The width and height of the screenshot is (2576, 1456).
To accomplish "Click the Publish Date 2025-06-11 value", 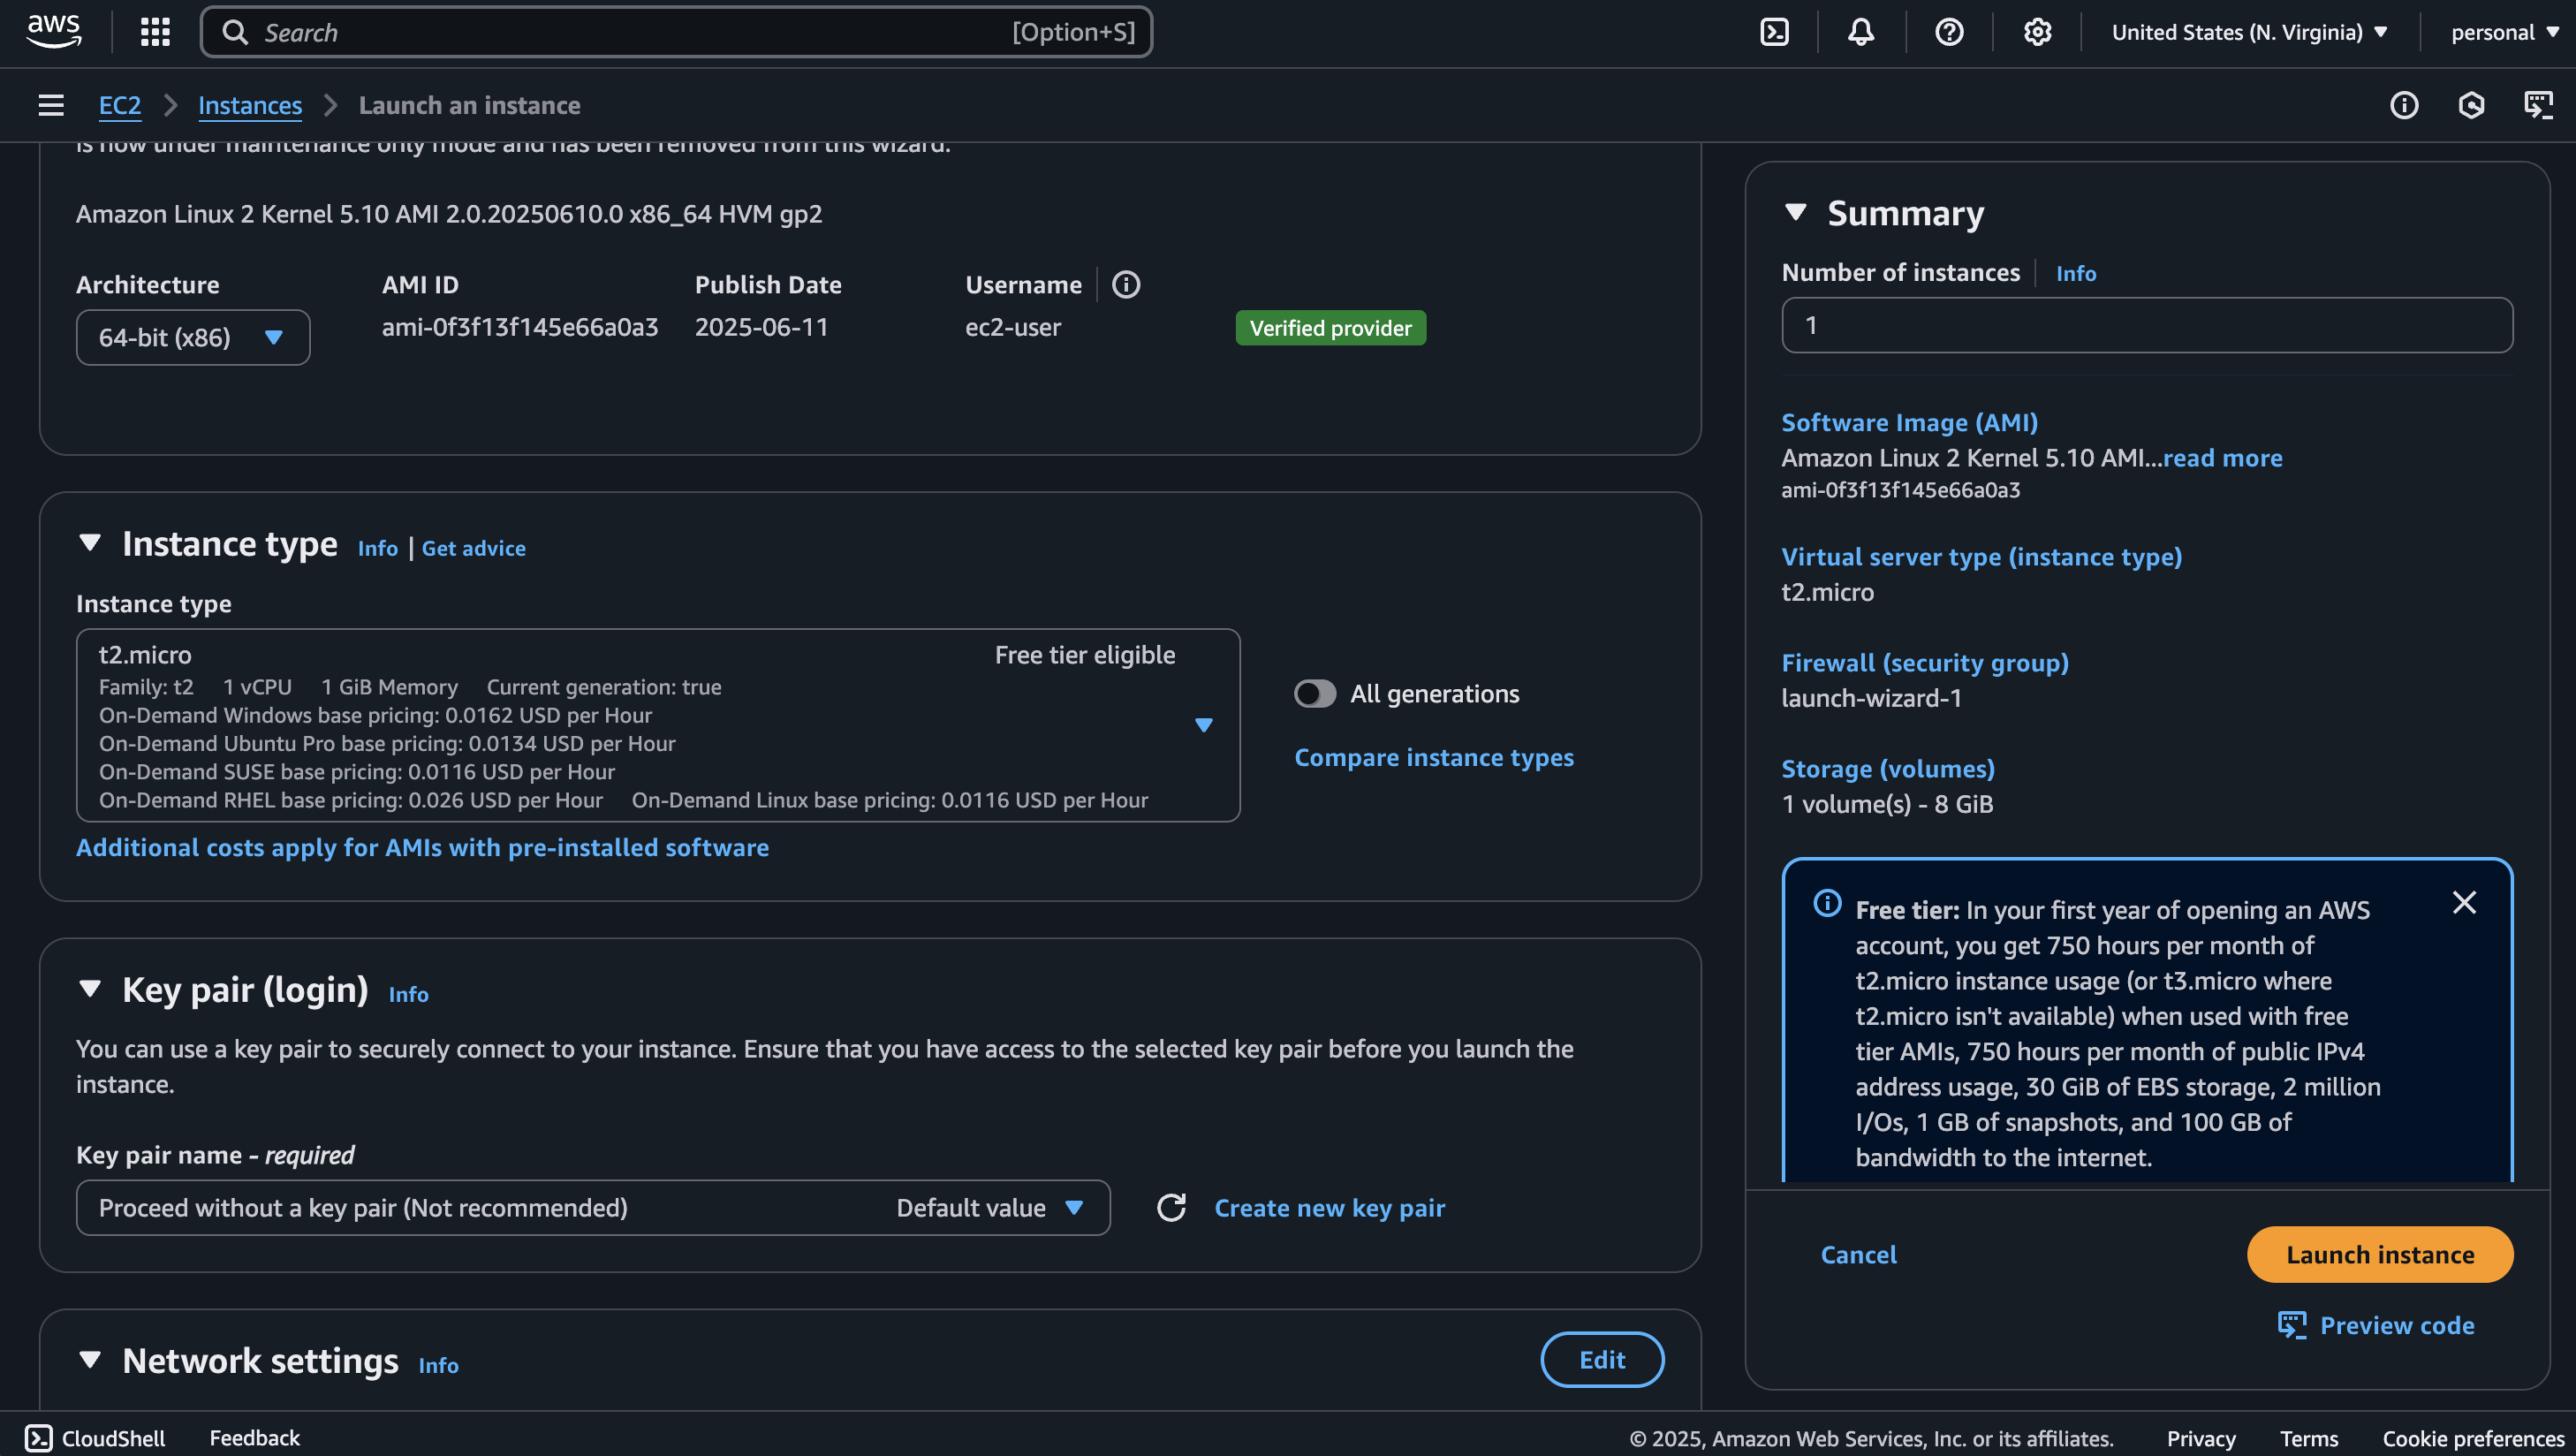I will click(762, 327).
